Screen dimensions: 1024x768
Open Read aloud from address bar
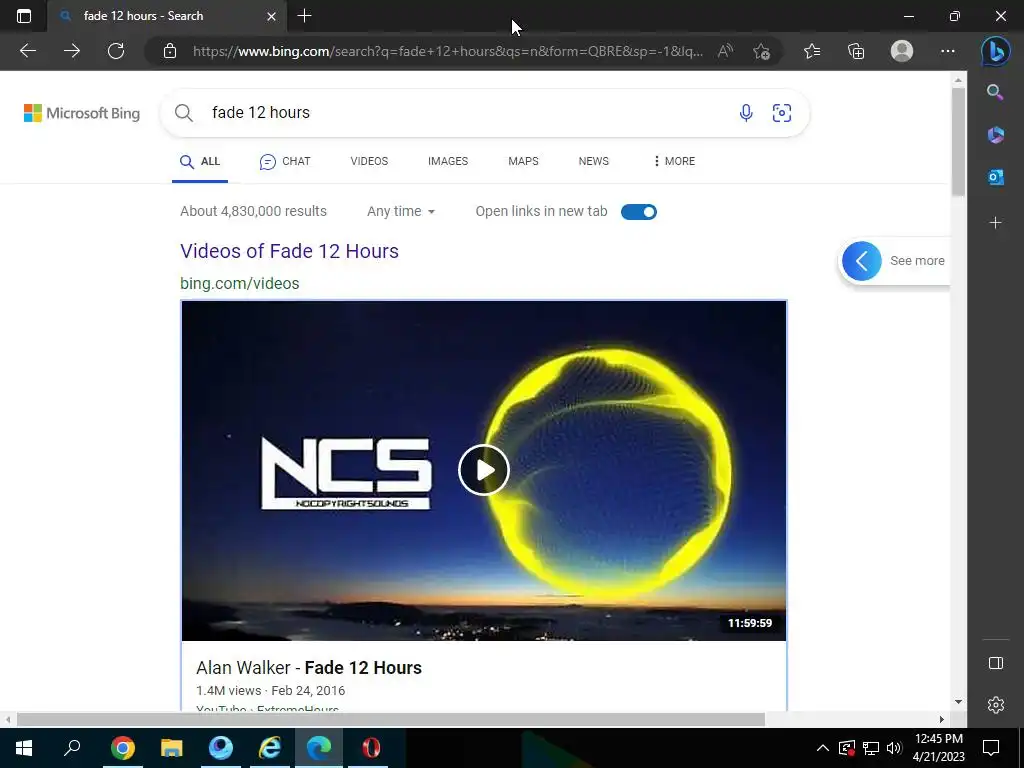(725, 51)
